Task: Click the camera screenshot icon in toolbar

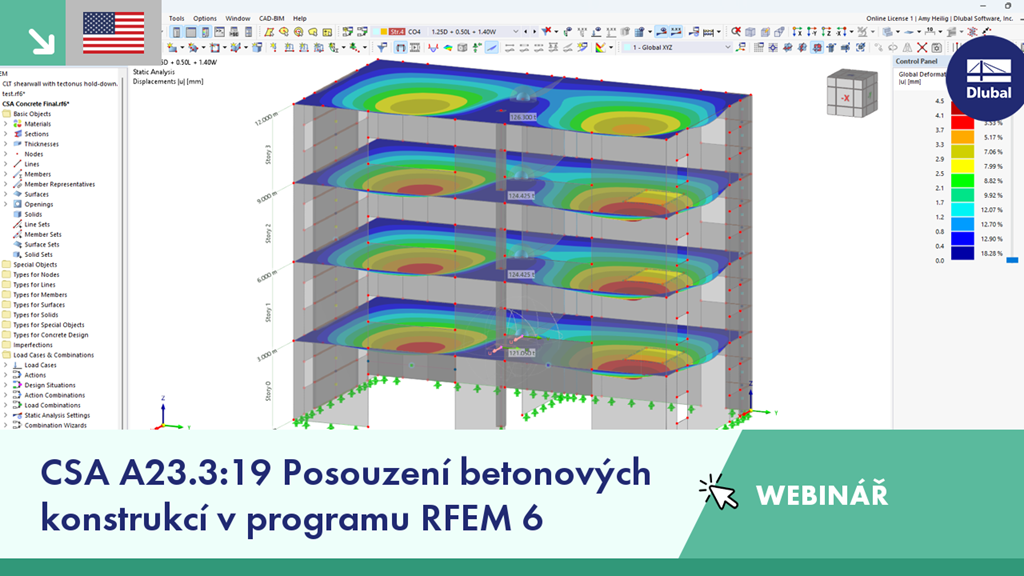Action: (936, 47)
